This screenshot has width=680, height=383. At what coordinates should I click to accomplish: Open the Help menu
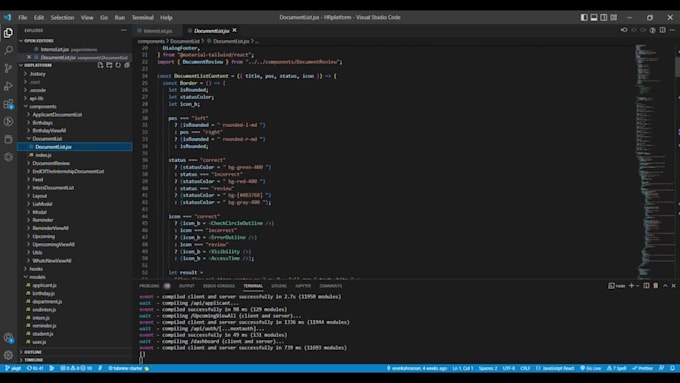click(x=167, y=17)
